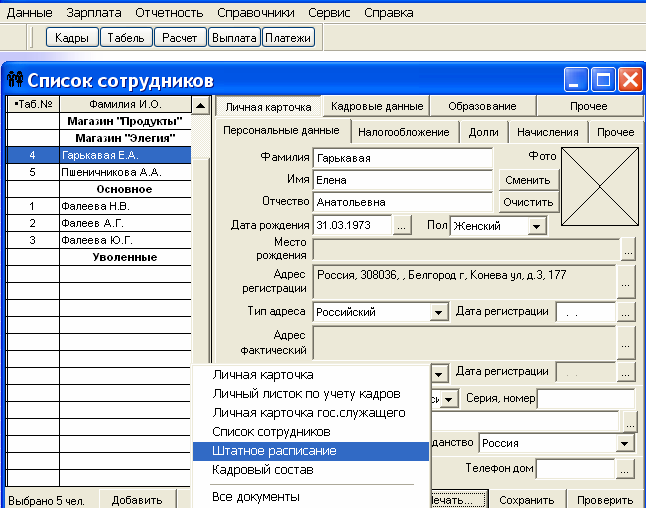Image resolution: width=646 pixels, height=508 pixels.
Task: Open the Данные menu
Action: [30, 13]
